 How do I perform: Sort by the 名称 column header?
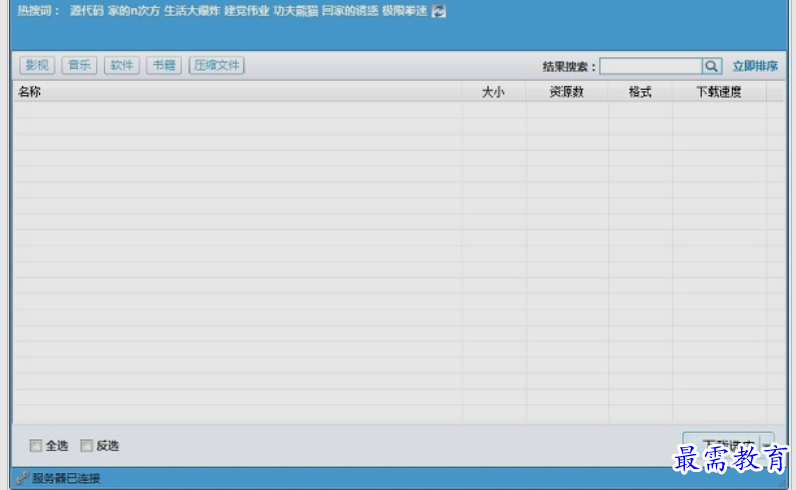tap(237, 92)
